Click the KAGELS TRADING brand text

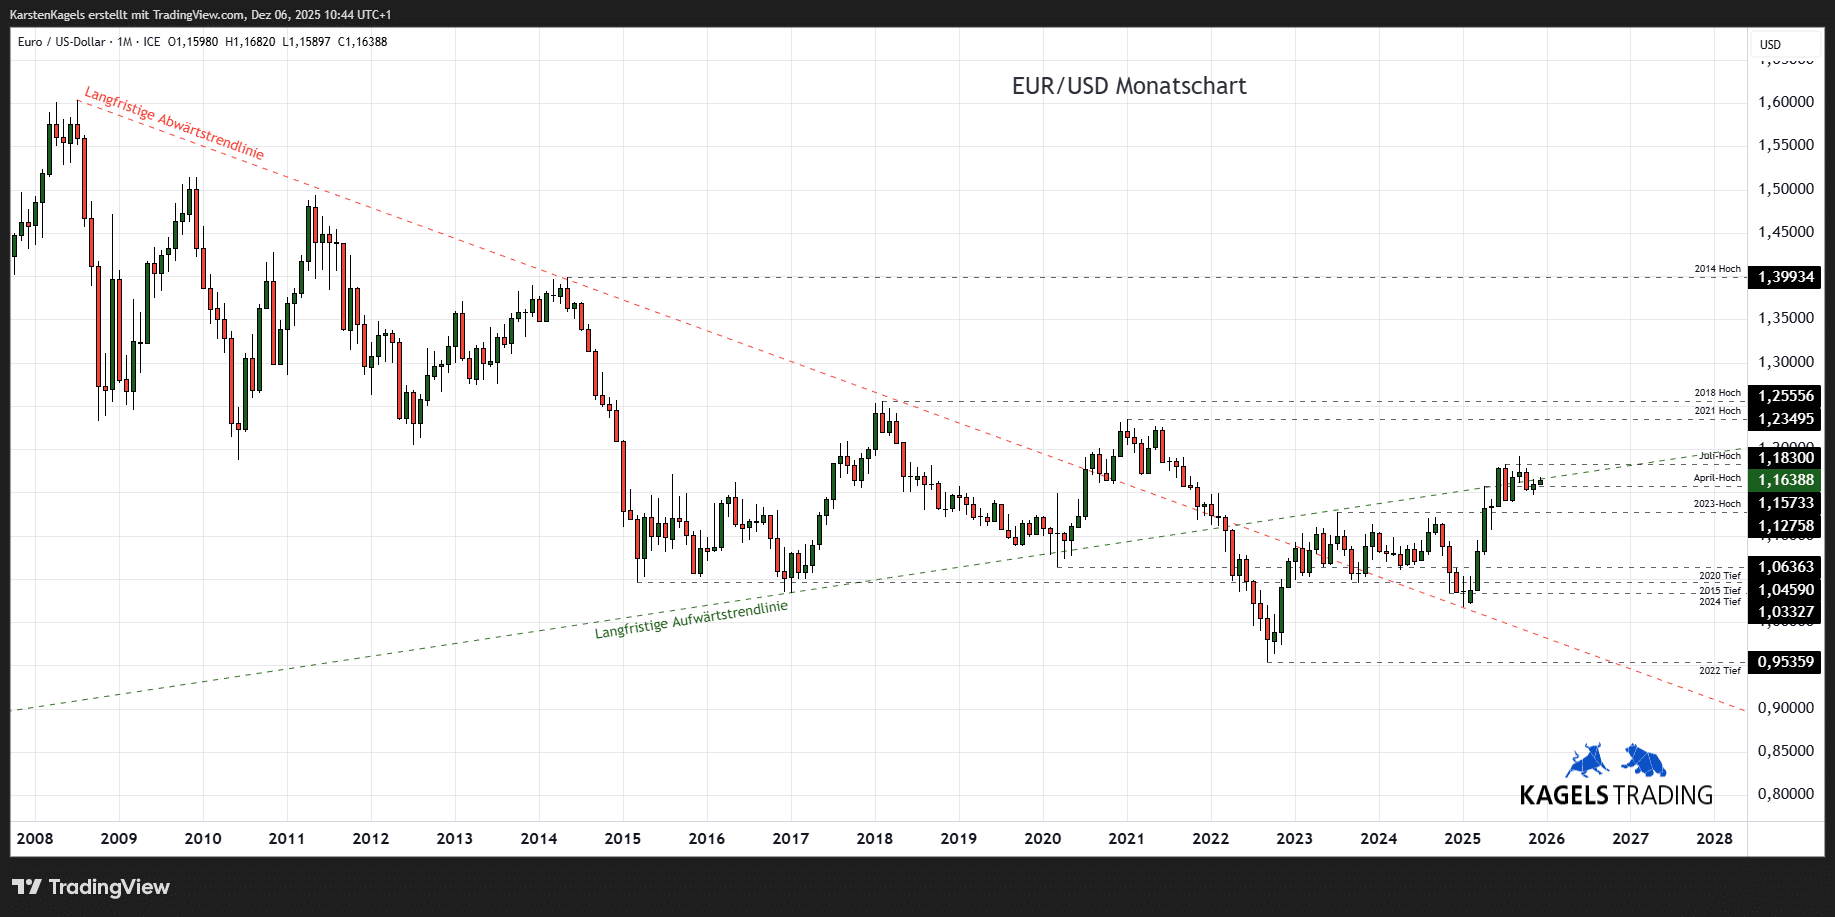(1615, 795)
